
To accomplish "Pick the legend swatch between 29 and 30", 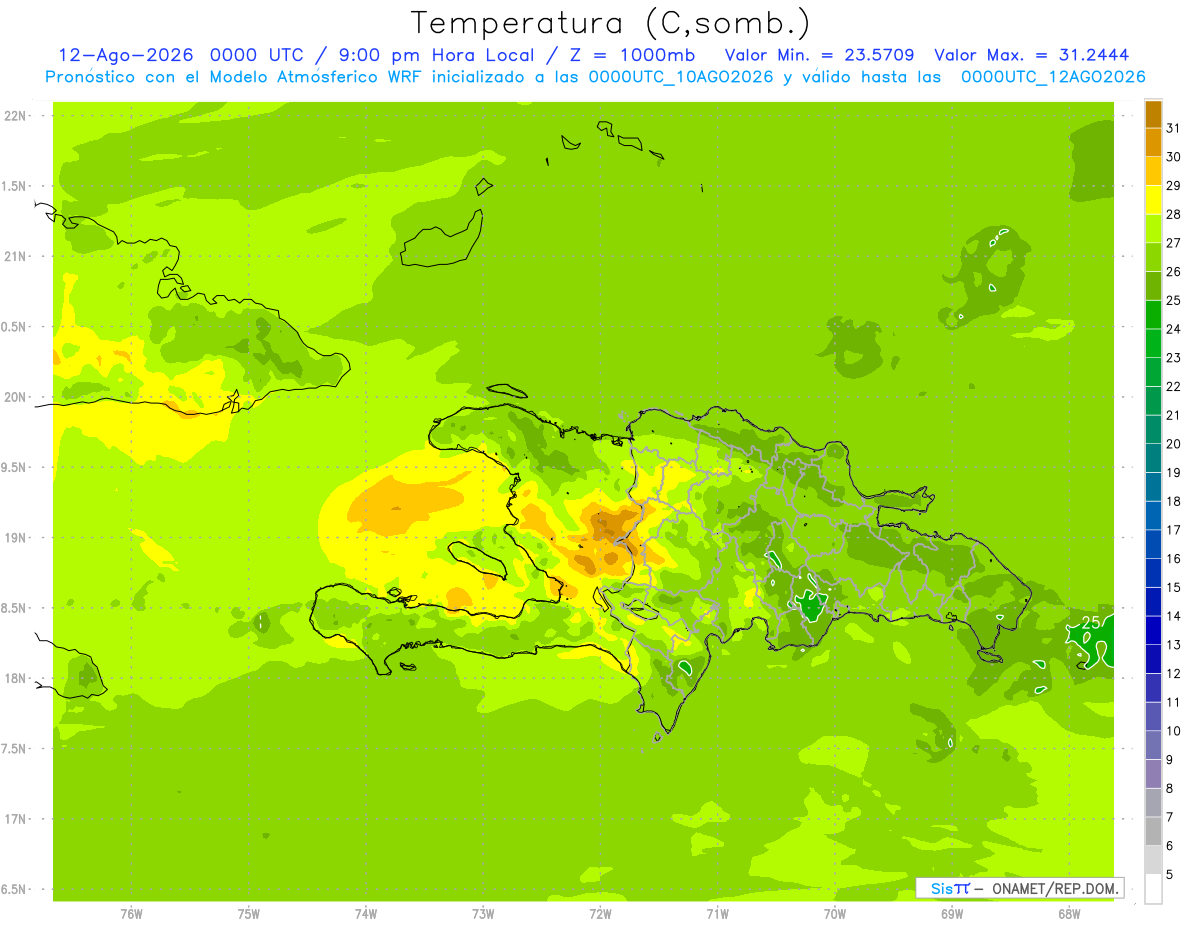I will pyautogui.click(x=1153, y=171).
